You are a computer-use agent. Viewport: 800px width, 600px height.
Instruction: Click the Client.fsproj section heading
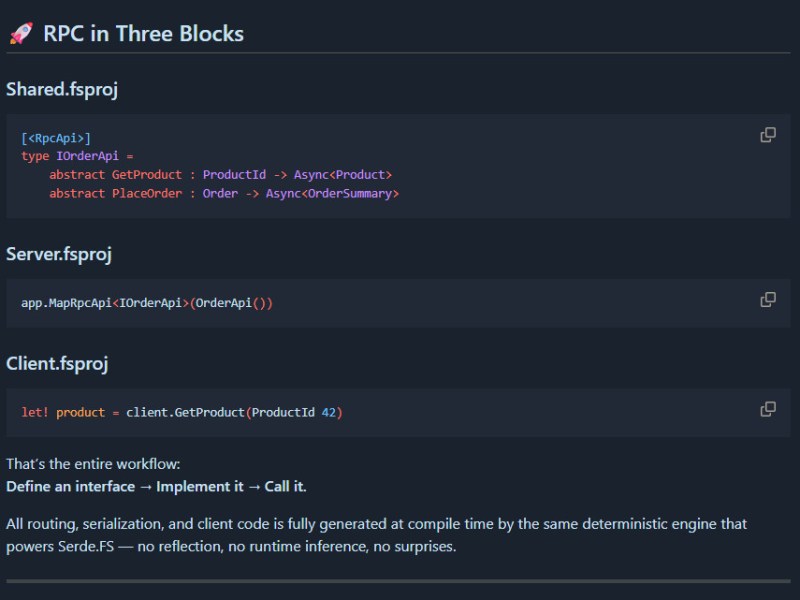[x=58, y=363]
